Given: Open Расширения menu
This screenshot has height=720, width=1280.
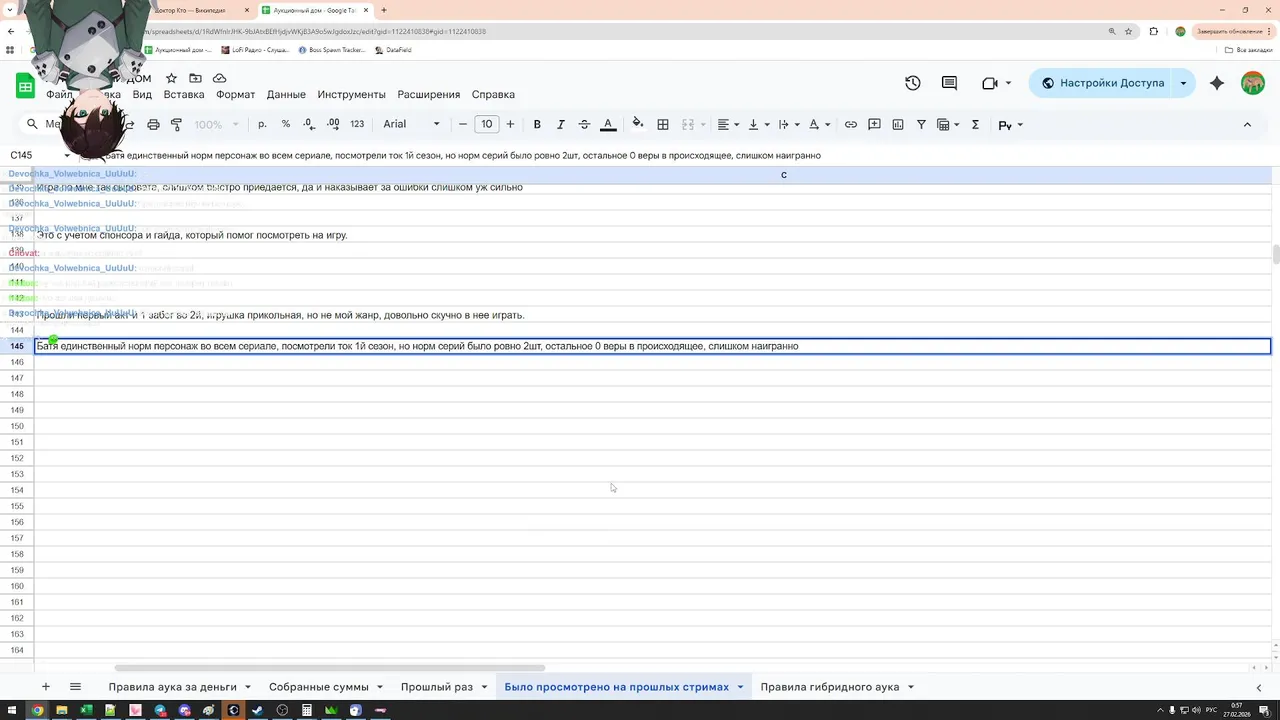Looking at the screenshot, I should click(x=429, y=94).
